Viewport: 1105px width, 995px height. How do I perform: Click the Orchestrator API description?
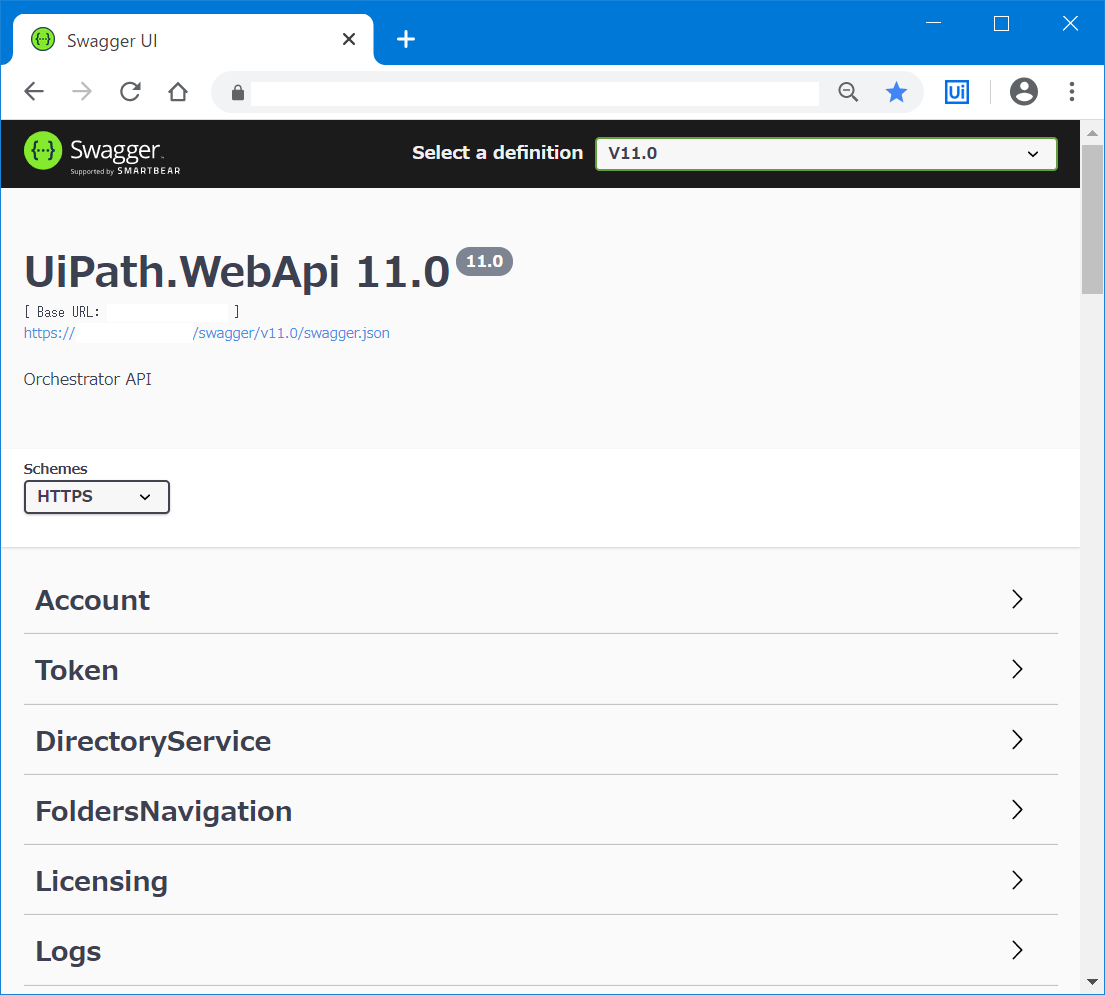pos(87,379)
